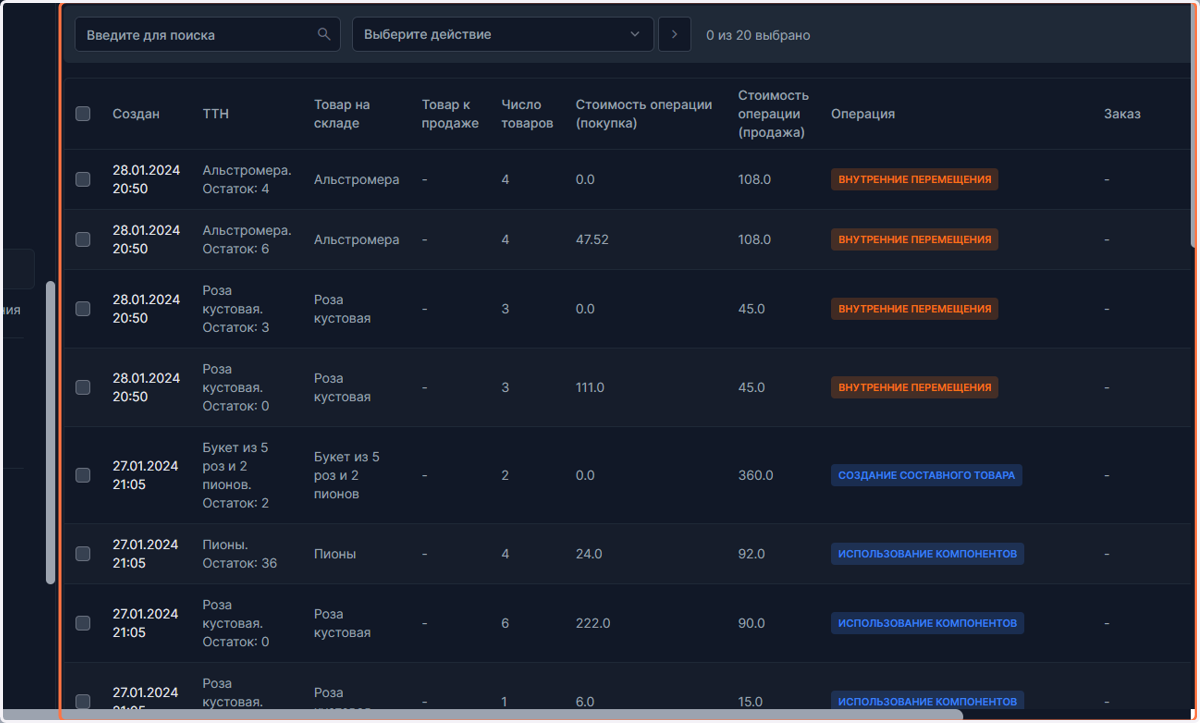1200x723 pixels.
Task: Click the ТТН link "Альстромера. Остаток: 4"
Action: point(247,179)
